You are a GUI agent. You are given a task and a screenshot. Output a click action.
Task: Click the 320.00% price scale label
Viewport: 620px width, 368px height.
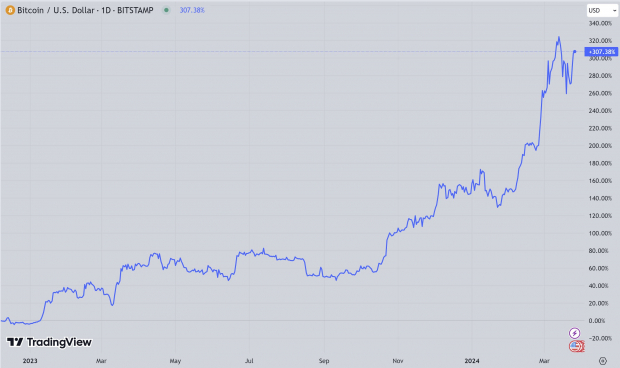(x=600, y=41)
